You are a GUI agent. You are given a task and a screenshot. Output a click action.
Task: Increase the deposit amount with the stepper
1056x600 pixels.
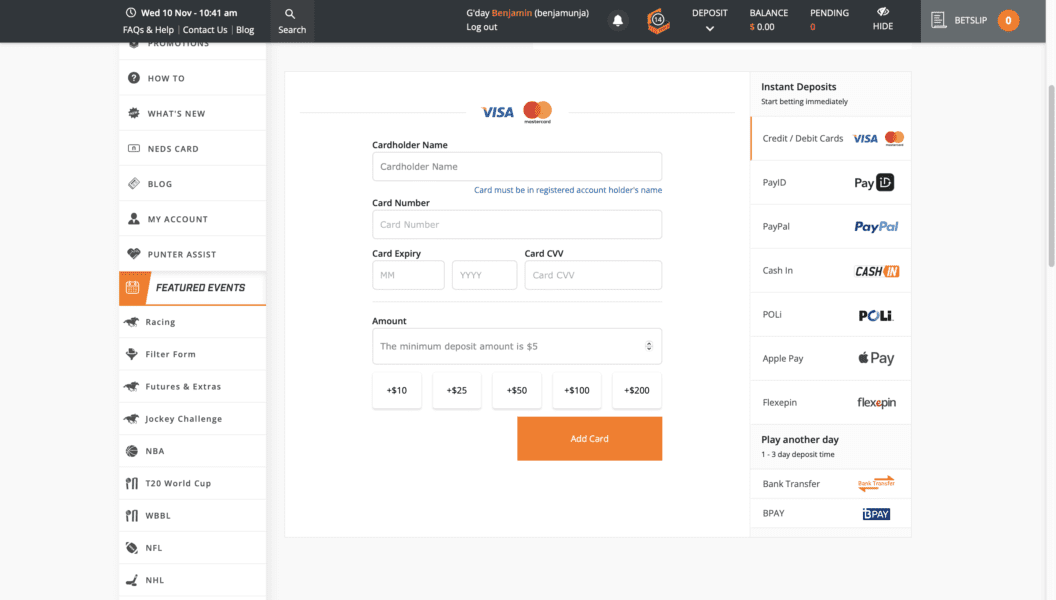coord(651,341)
